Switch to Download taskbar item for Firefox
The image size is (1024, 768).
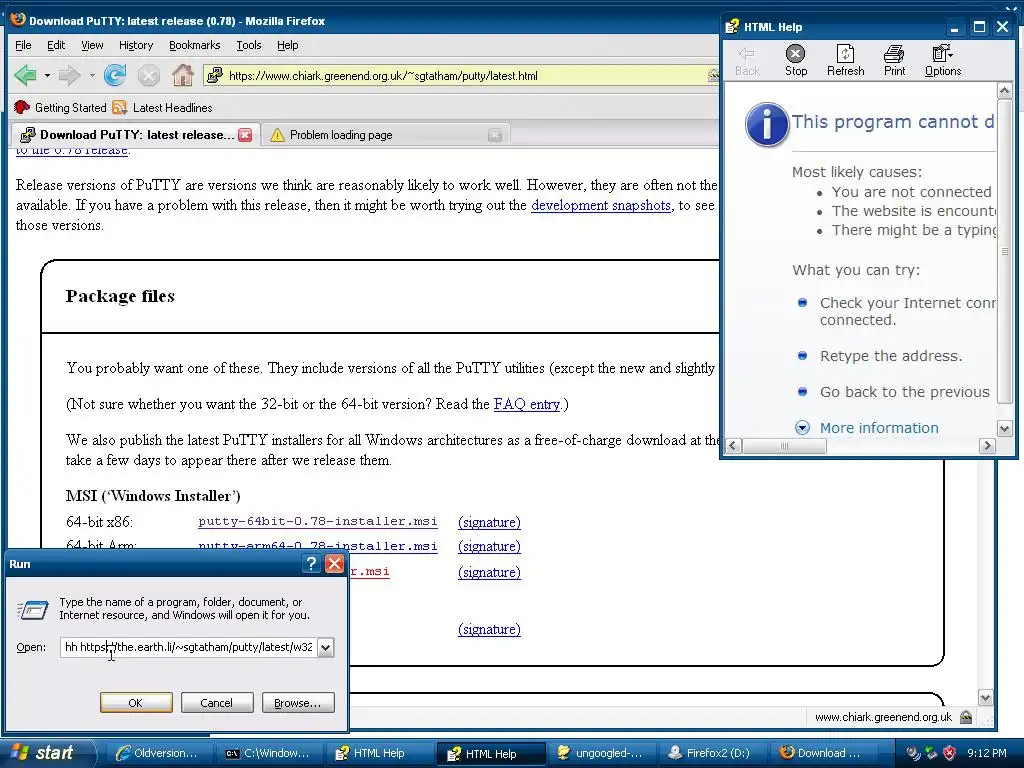(x=821, y=753)
